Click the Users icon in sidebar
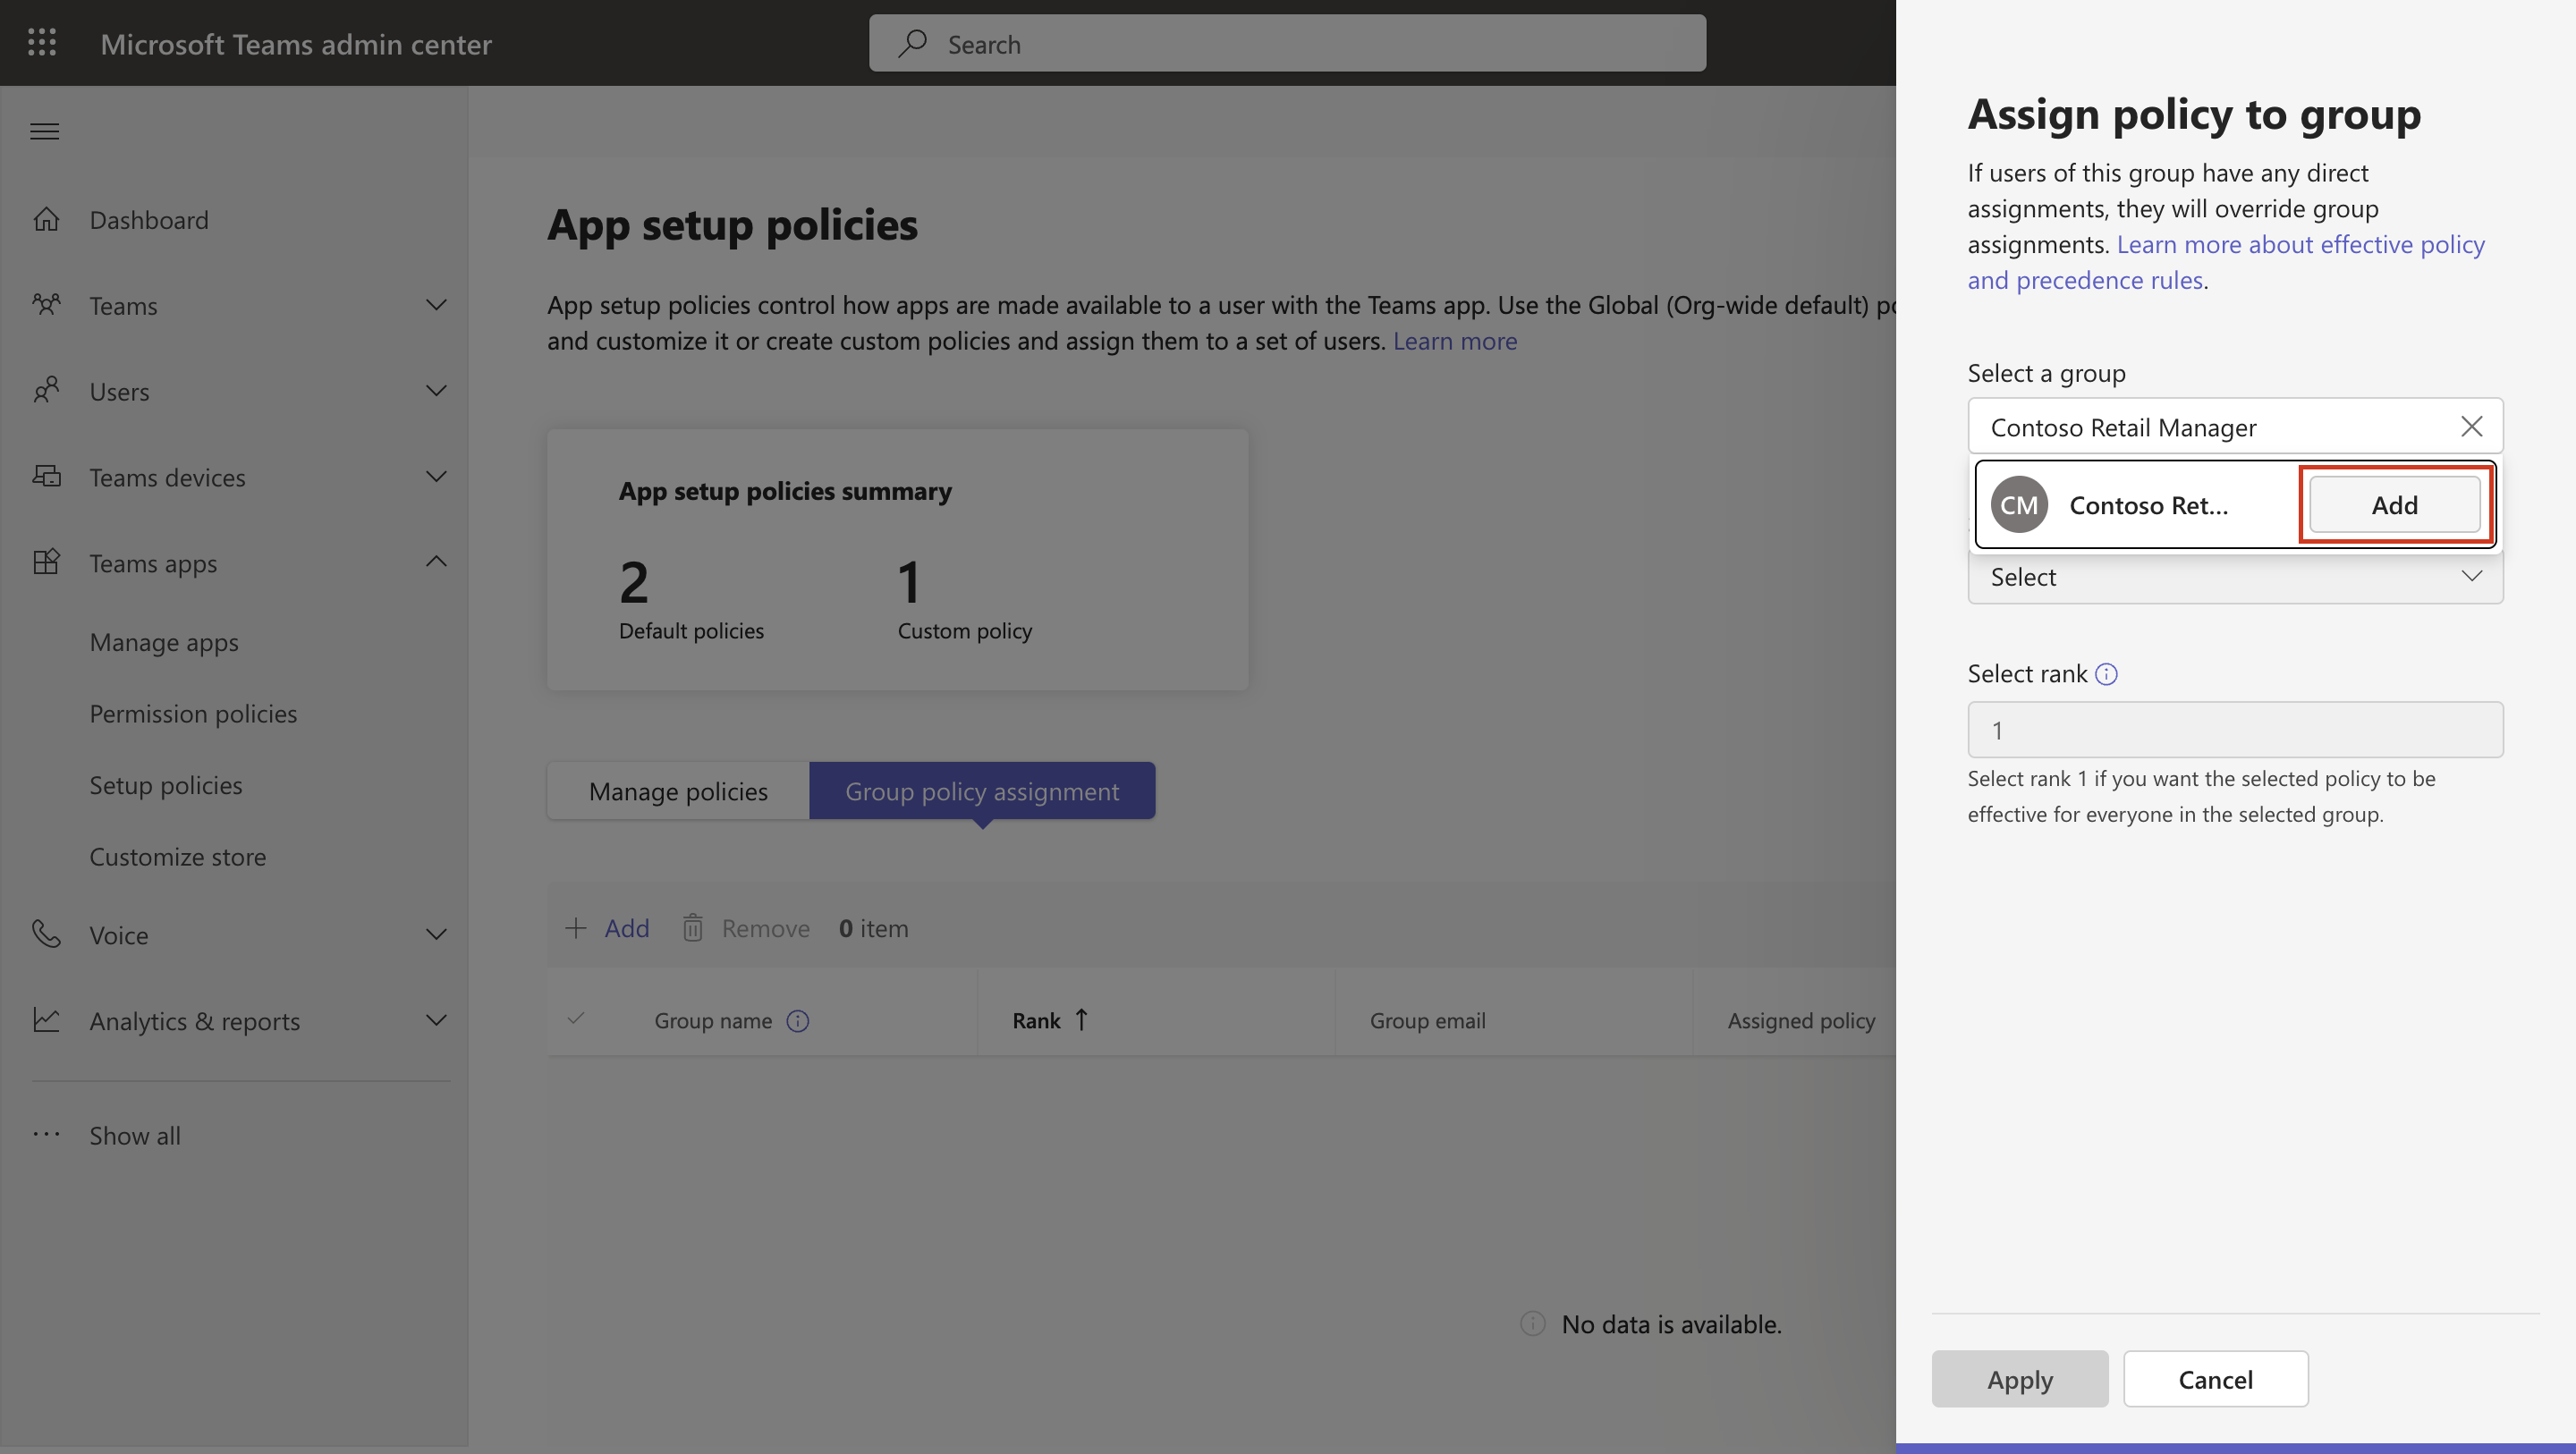The height and width of the screenshot is (1454, 2576). 46,390
